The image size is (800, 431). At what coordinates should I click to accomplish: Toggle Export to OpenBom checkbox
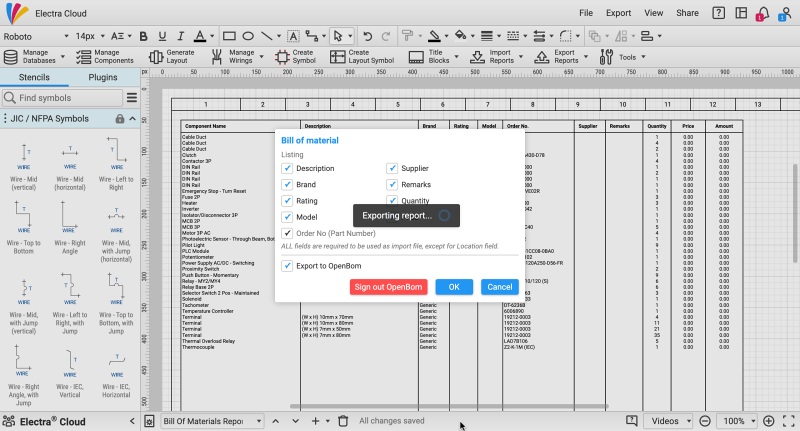coord(287,266)
